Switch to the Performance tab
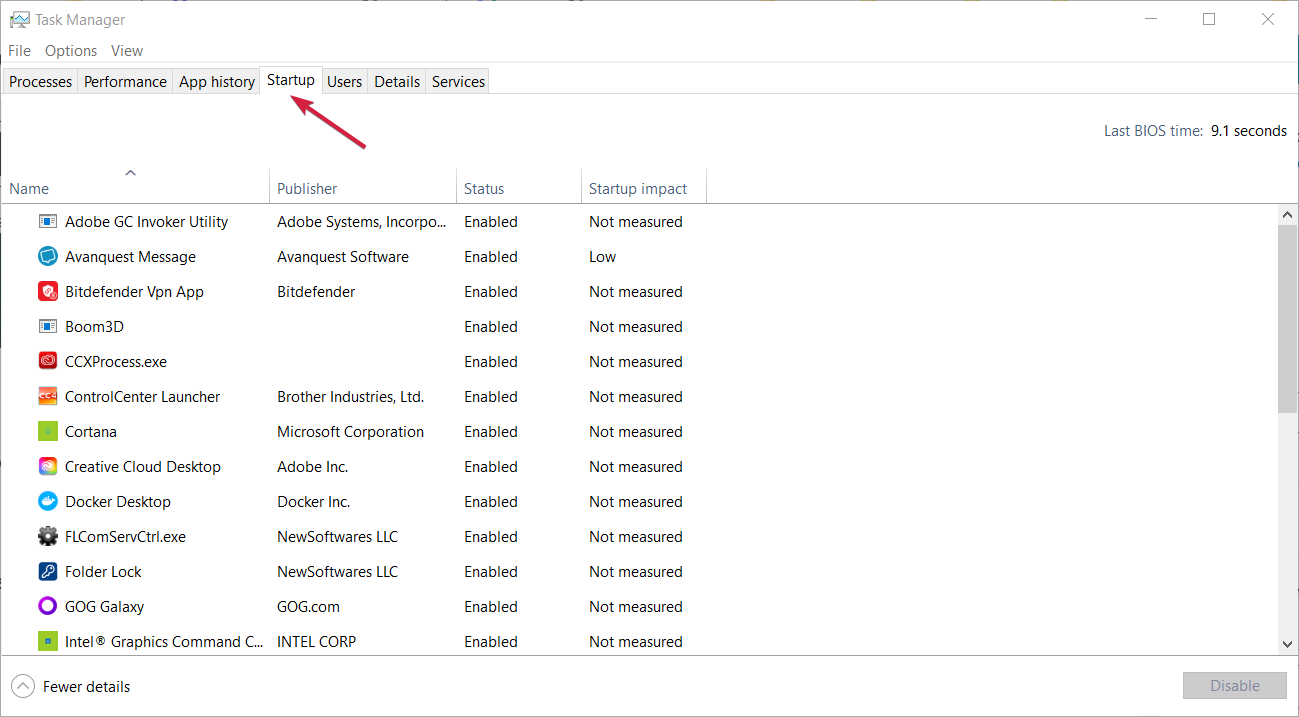 125,81
